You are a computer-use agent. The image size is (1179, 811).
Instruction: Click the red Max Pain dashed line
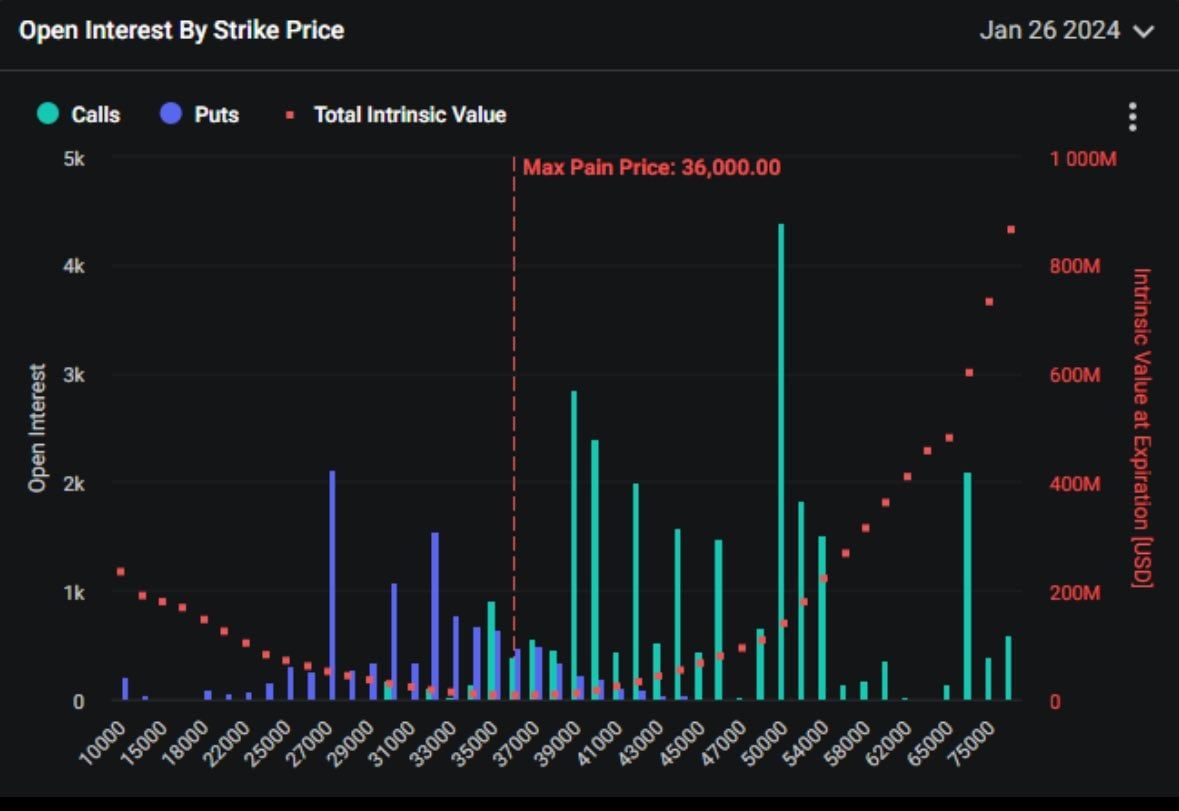coord(514,400)
